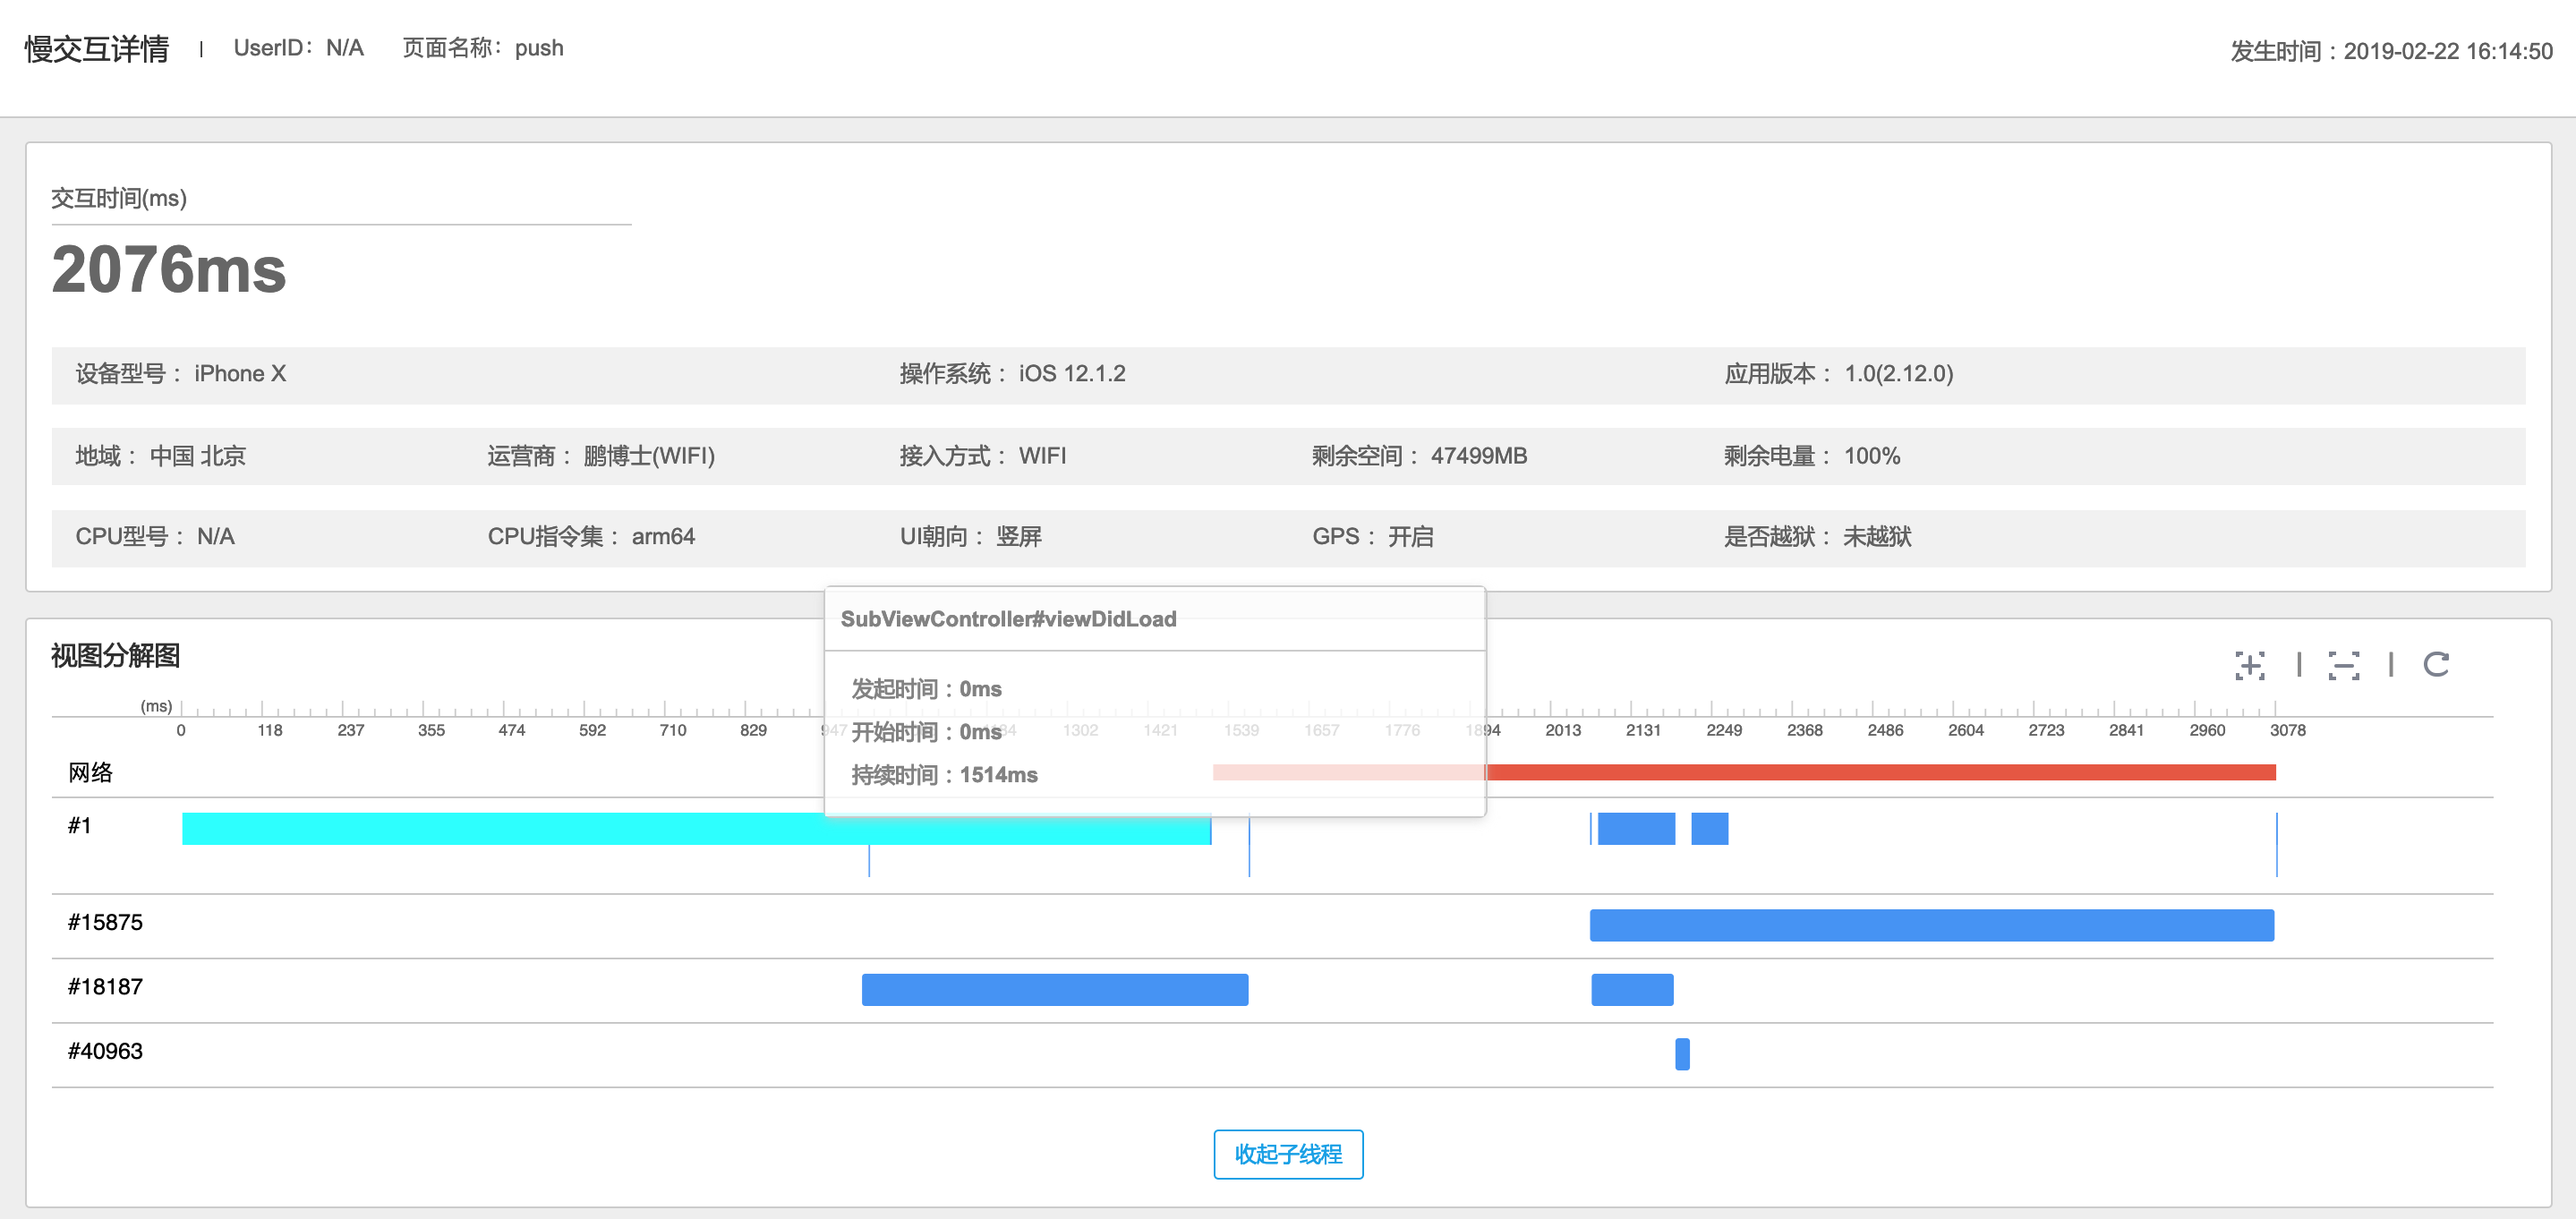
Task: Click the 设备型号 iPhone X field
Action: pyautogui.click(x=181, y=374)
